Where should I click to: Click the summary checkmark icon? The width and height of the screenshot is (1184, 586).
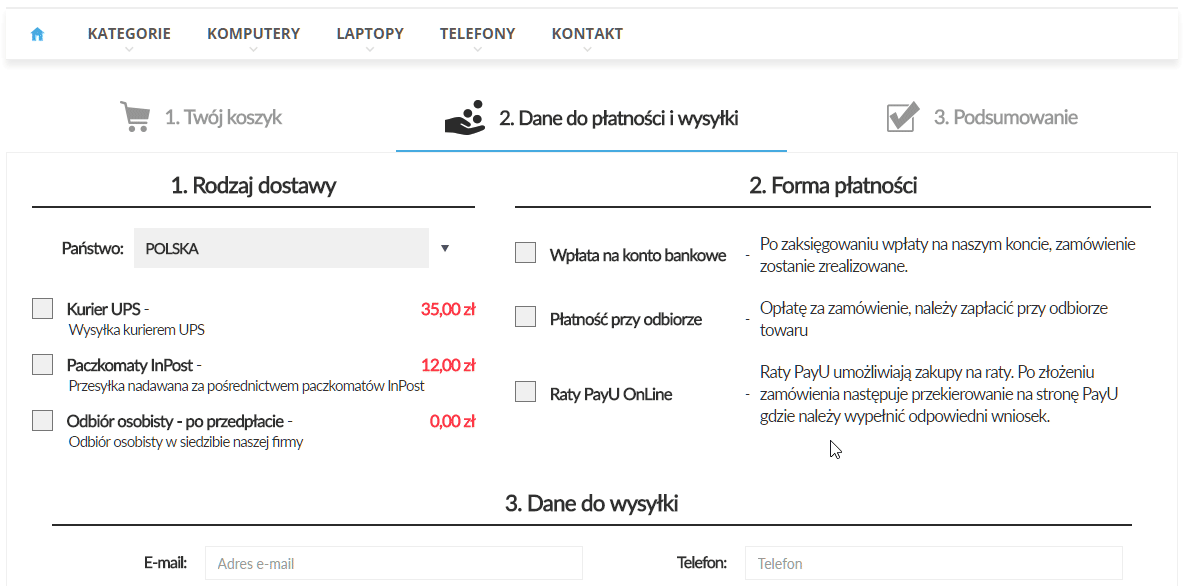[x=902, y=117]
